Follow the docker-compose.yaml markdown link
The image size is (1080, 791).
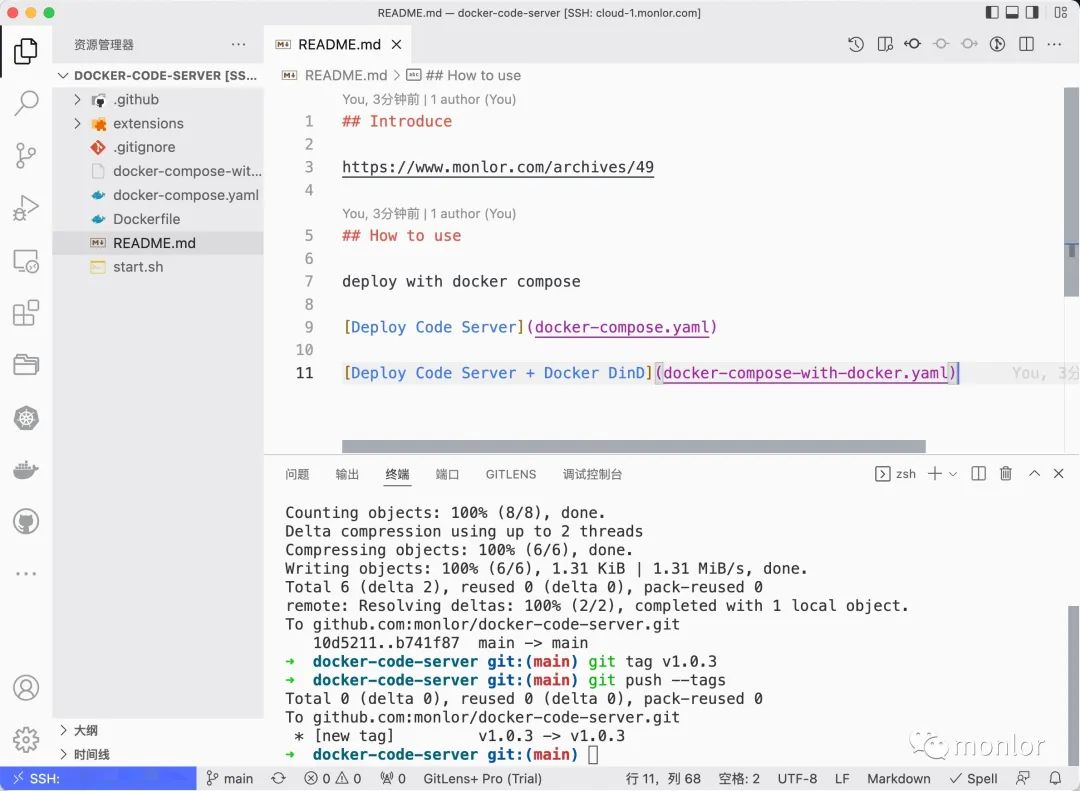pos(622,327)
